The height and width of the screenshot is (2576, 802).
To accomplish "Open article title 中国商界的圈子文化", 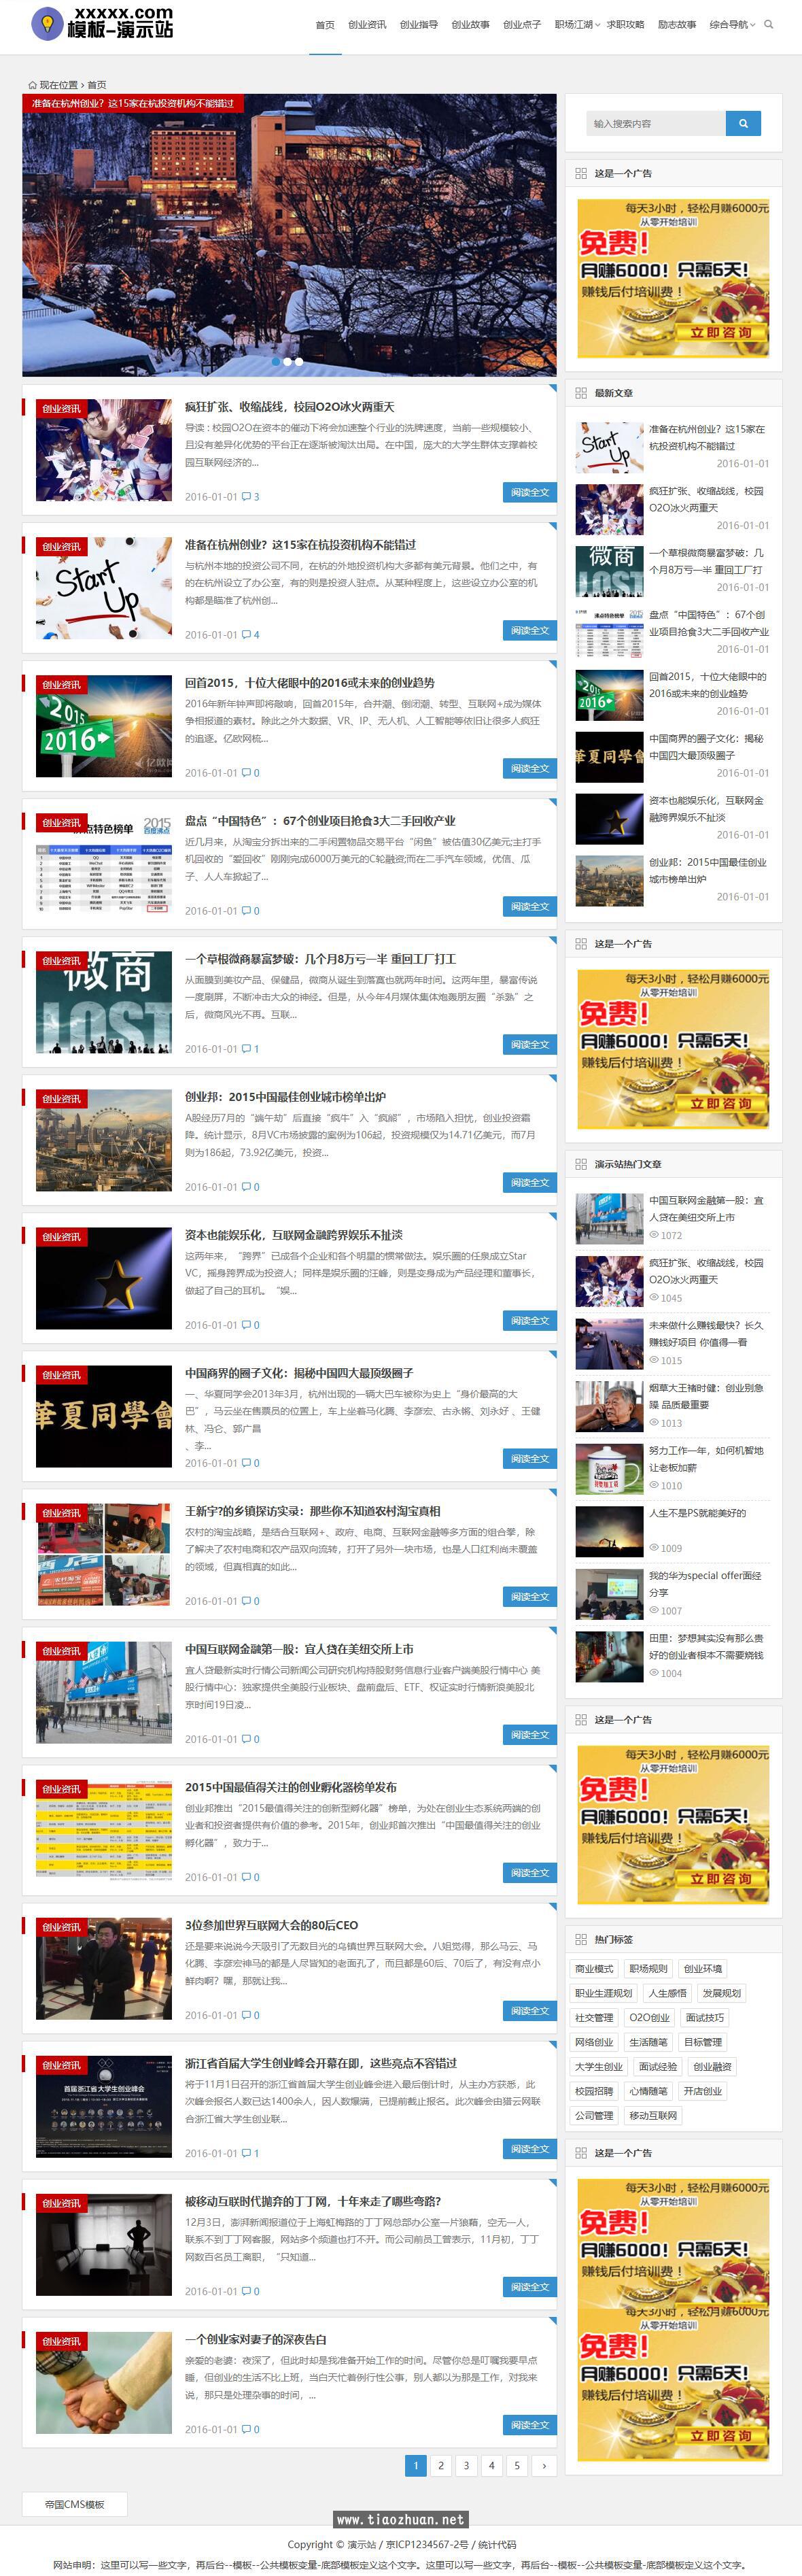I will (x=298, y=1373).
